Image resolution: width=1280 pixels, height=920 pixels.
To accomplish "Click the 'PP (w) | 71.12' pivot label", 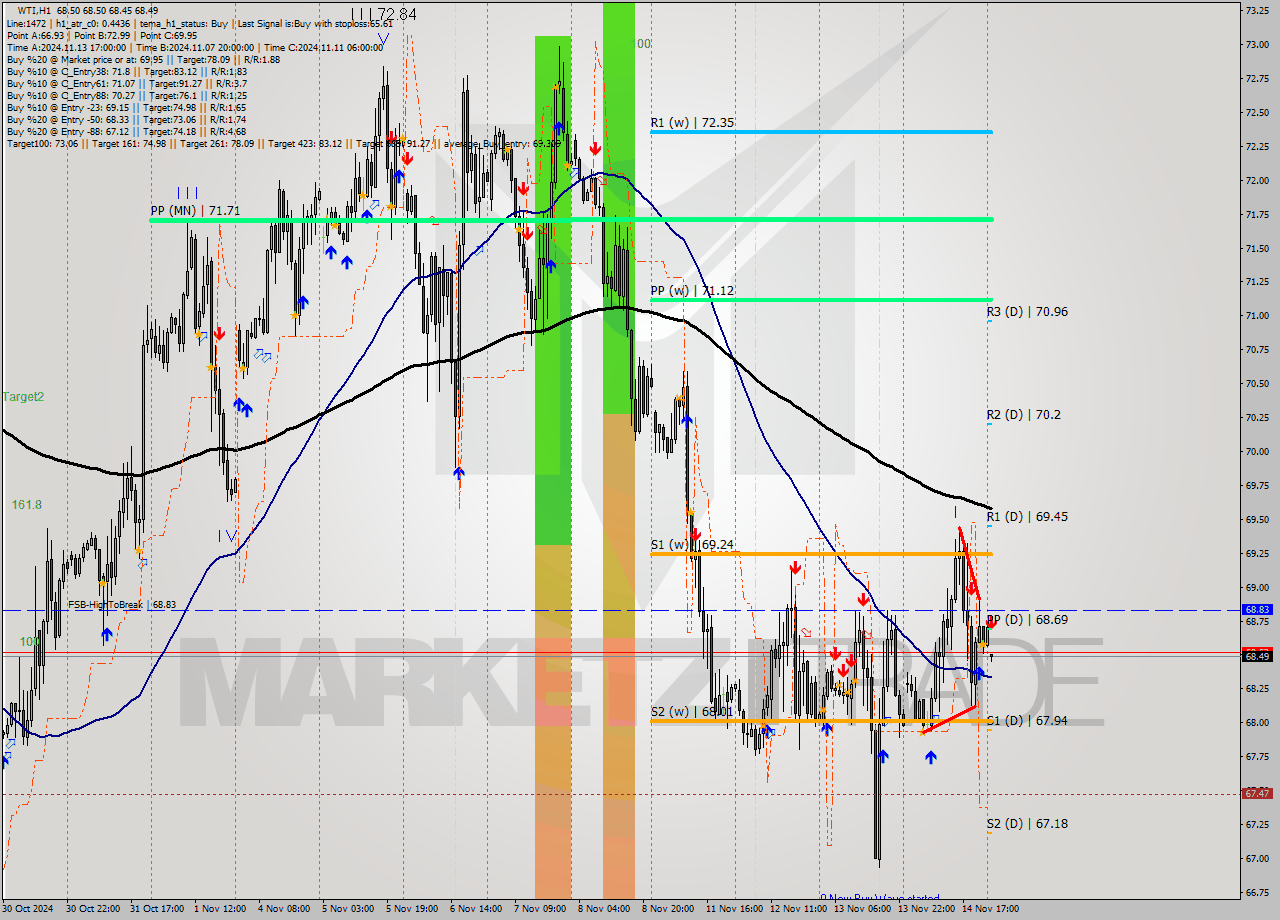I will [692, 291].
